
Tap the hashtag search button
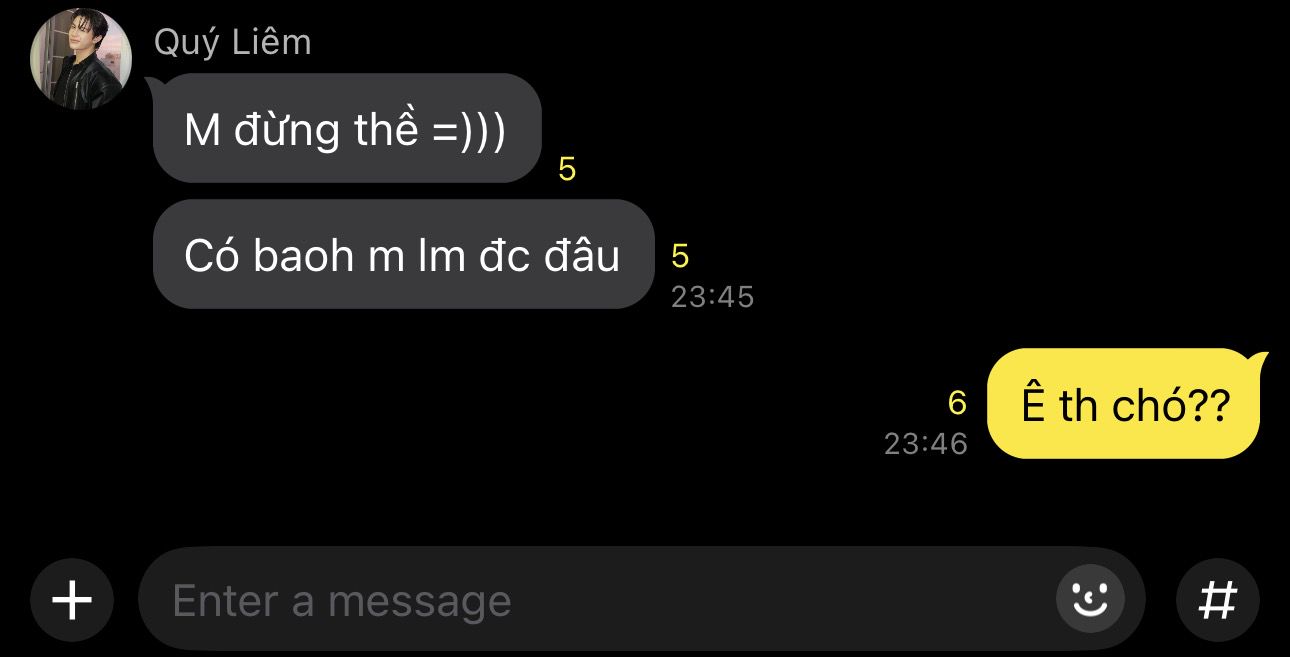tap(1217, 600)
